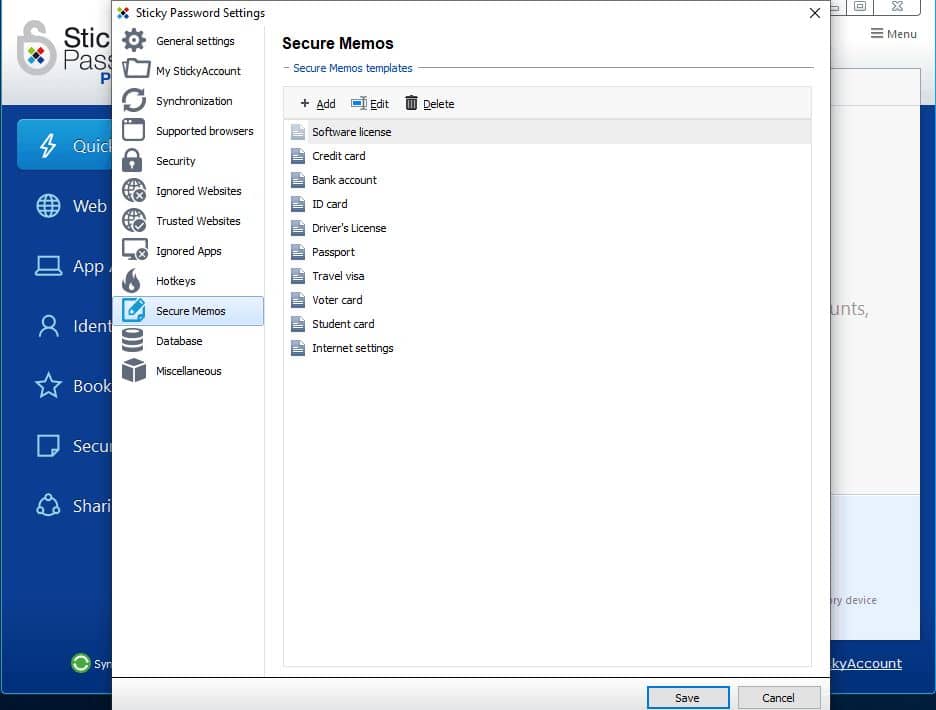Click the document icon beside Bank account
This screenshot has height=710, width=936.
tap(298, 180)
